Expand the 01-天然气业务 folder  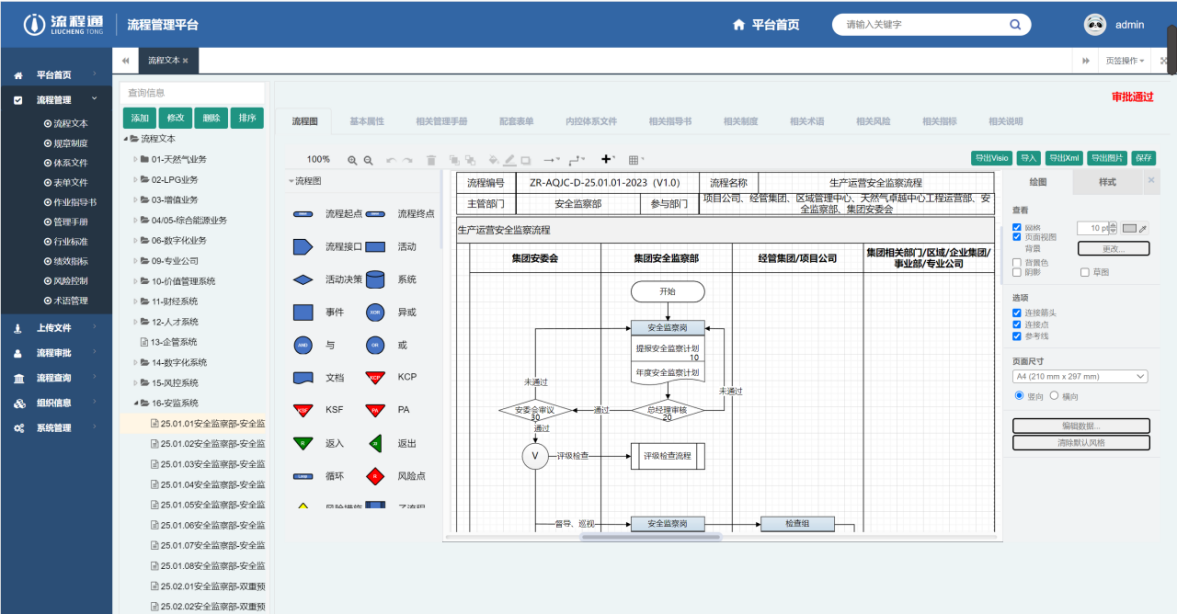point(136,159)
